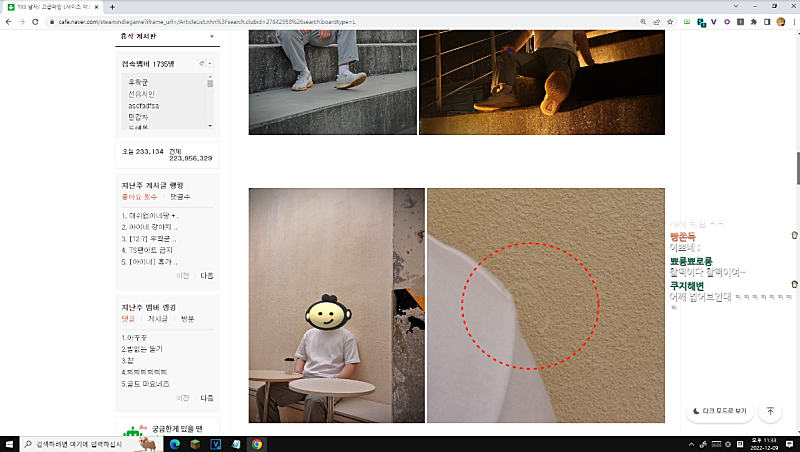Close the current browser tab
Image resolution: width=800 pixels, height=452 pixels.
(x=96, y=7)
